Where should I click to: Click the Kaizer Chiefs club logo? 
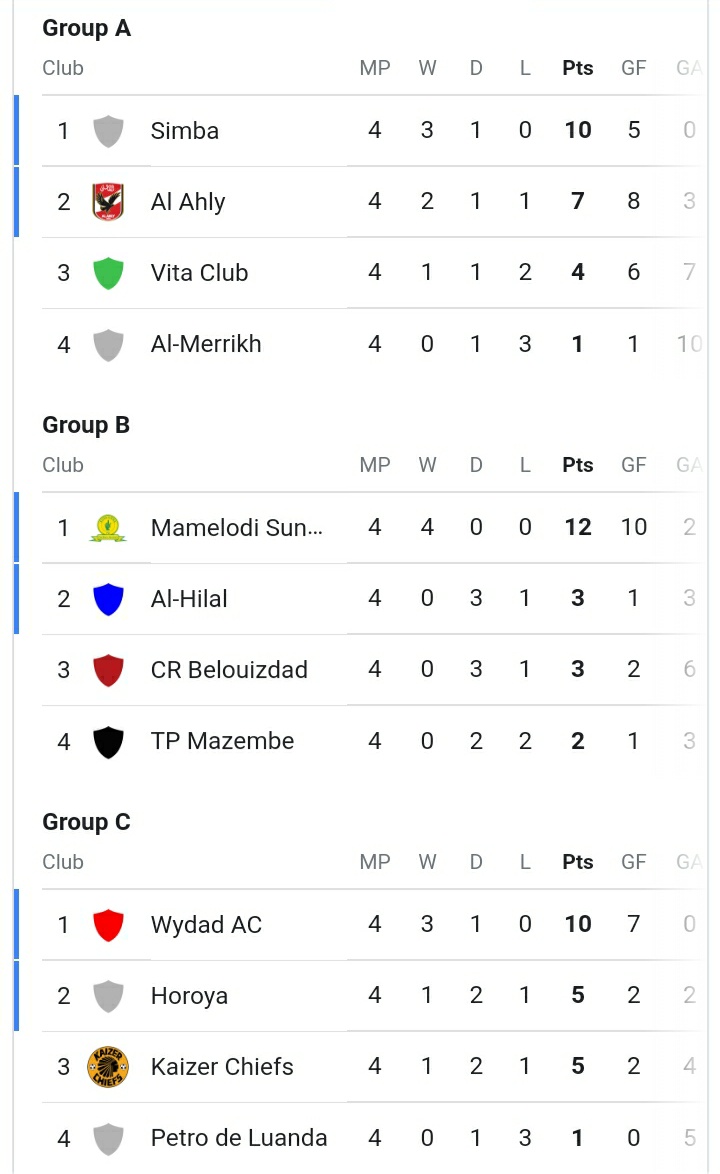(108, 1067)
